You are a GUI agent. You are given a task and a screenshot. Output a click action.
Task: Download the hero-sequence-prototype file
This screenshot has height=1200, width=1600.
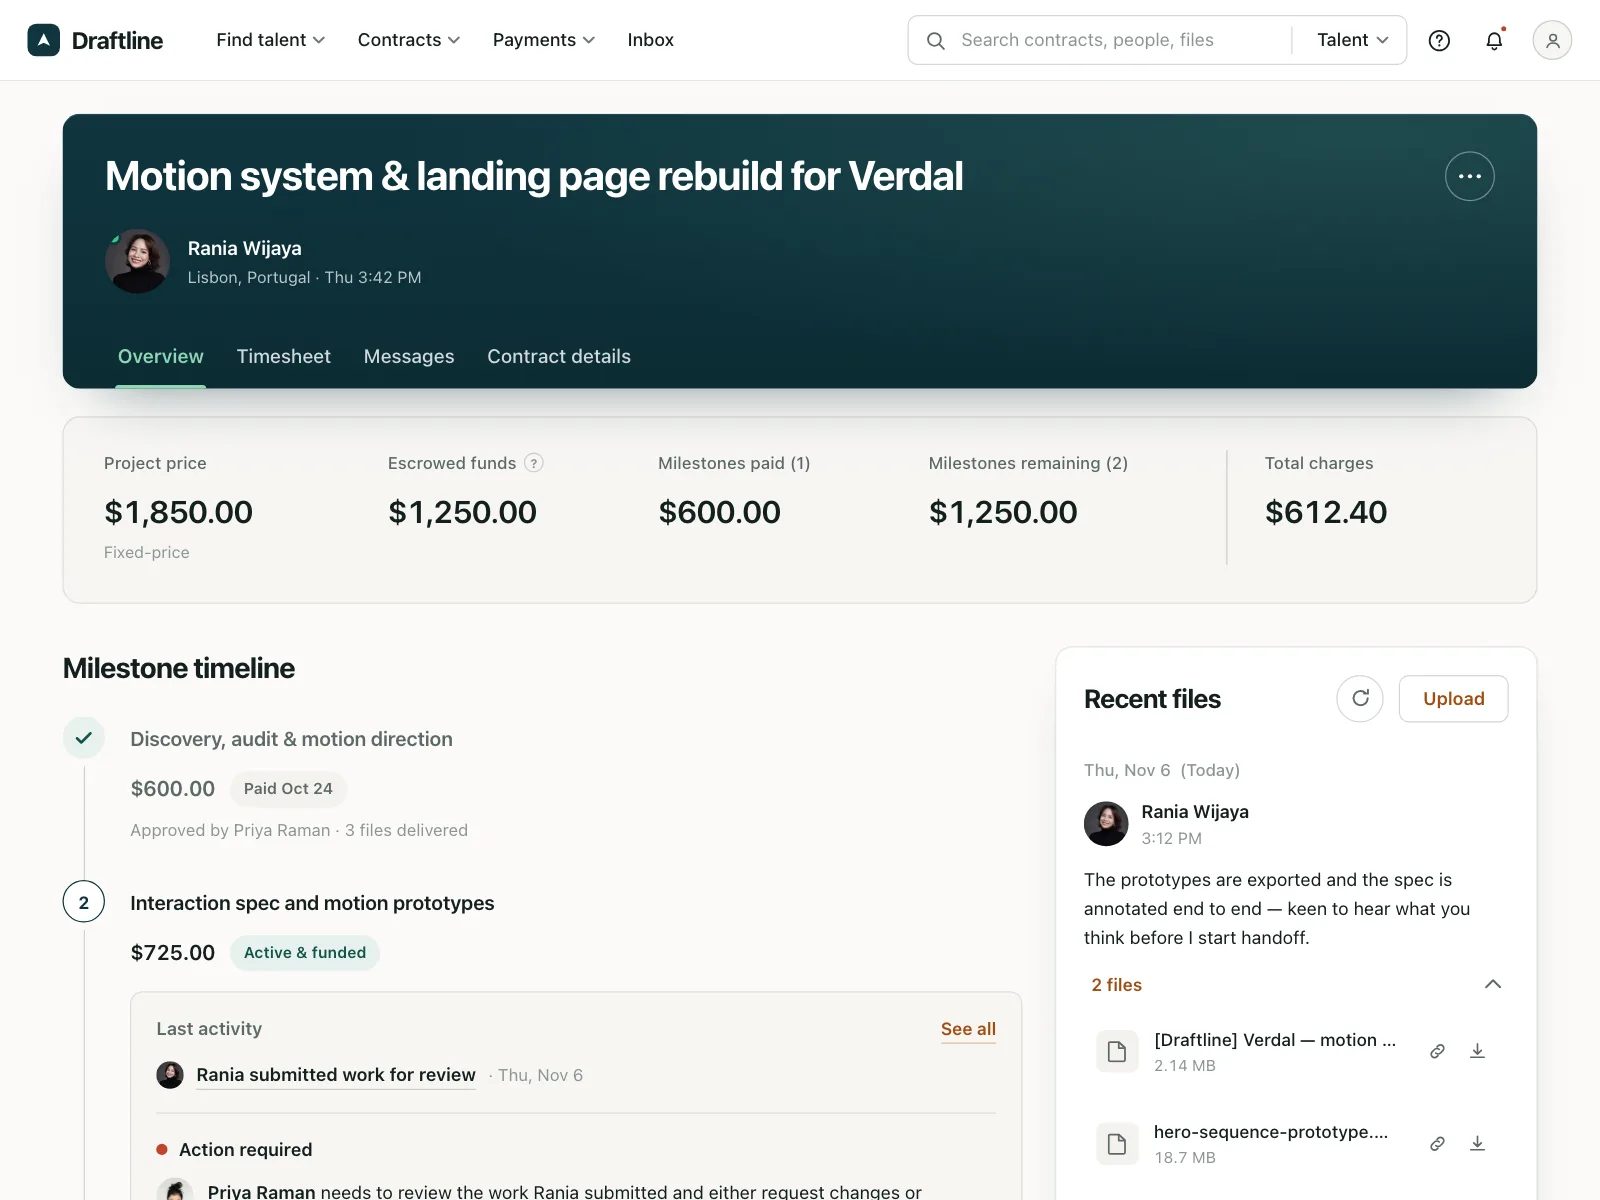(x=1477, y=1143)
